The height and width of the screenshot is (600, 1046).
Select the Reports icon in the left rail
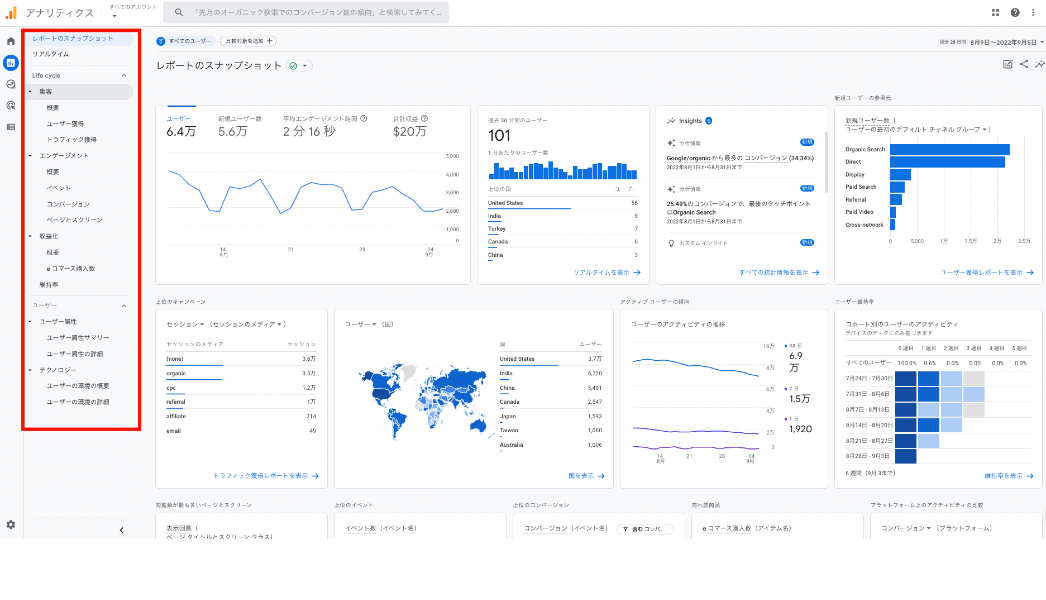[11, 63]
